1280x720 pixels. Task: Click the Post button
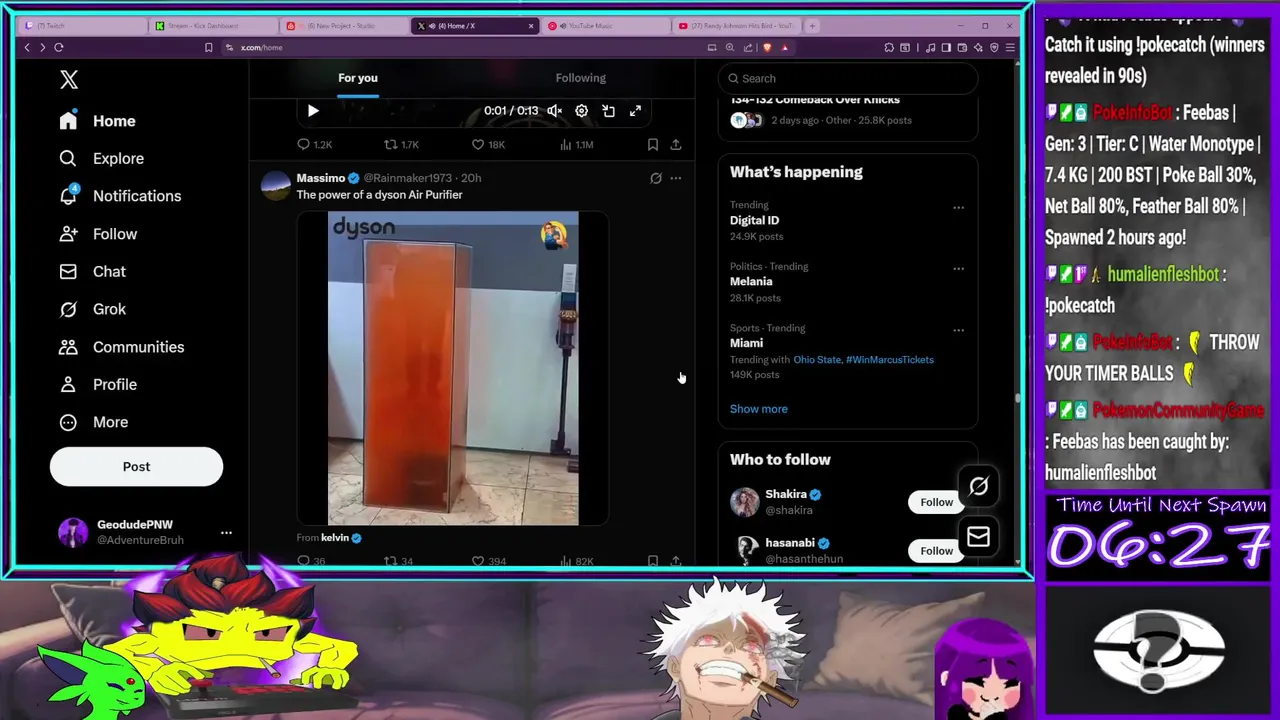136,466
